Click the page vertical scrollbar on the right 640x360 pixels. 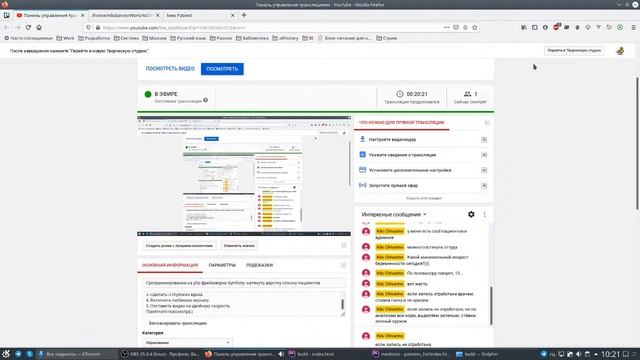coord(637,143)
